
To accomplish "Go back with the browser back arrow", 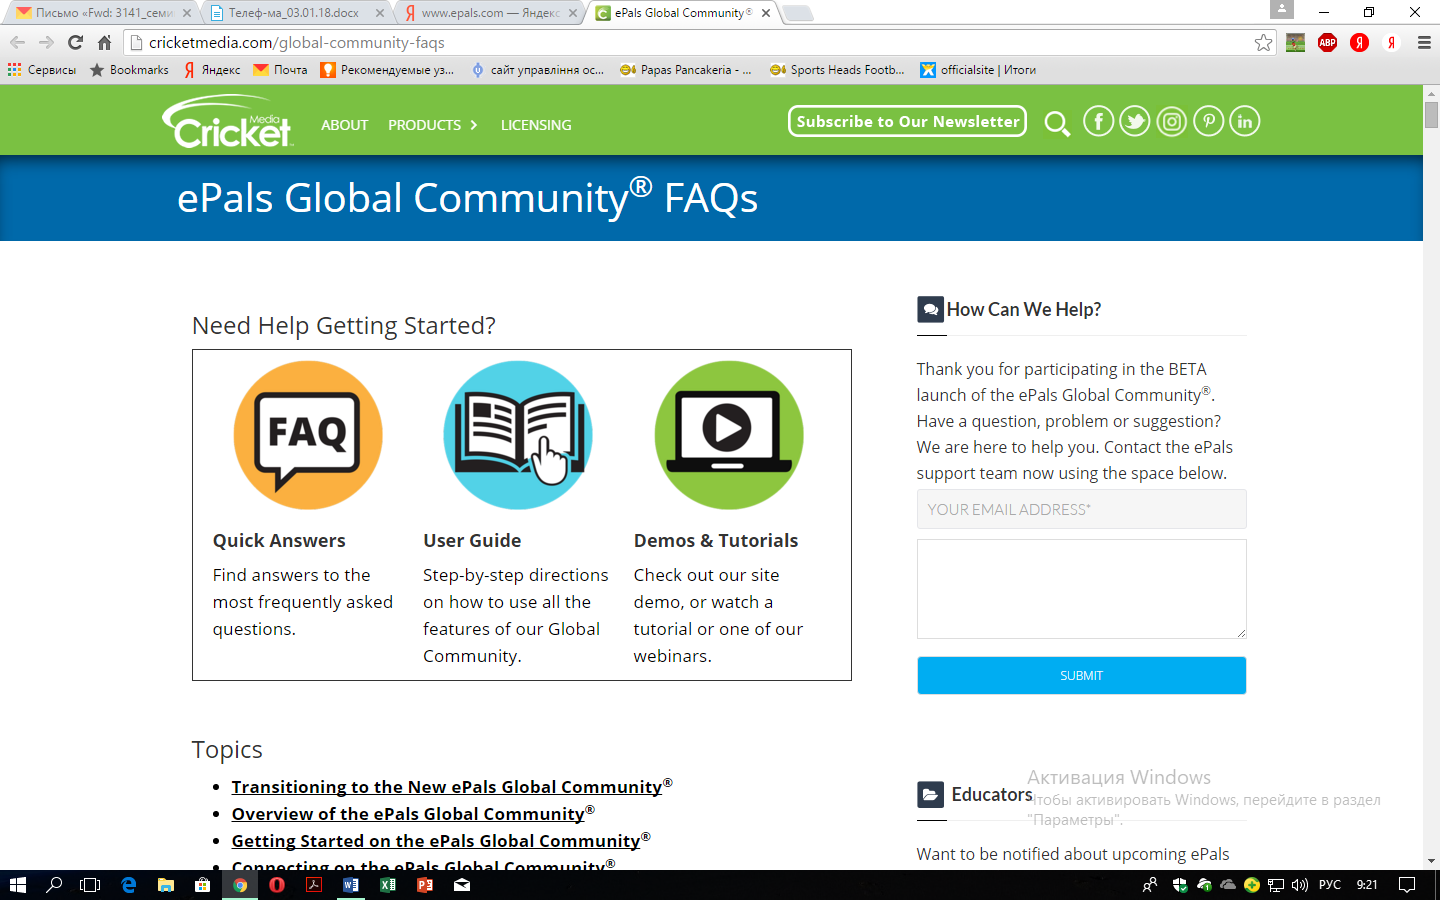I will click(x=17, y=42).
